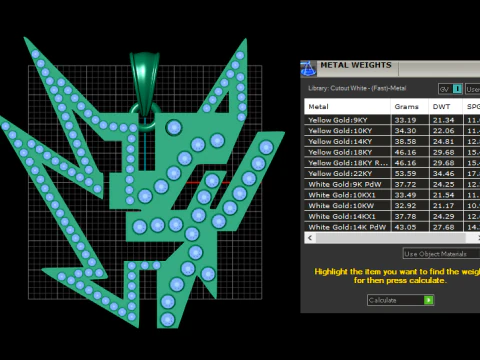Click the large gem at the pendant's top right tip
The height and width of the screenshot is (360, 480).
(266, 147)
